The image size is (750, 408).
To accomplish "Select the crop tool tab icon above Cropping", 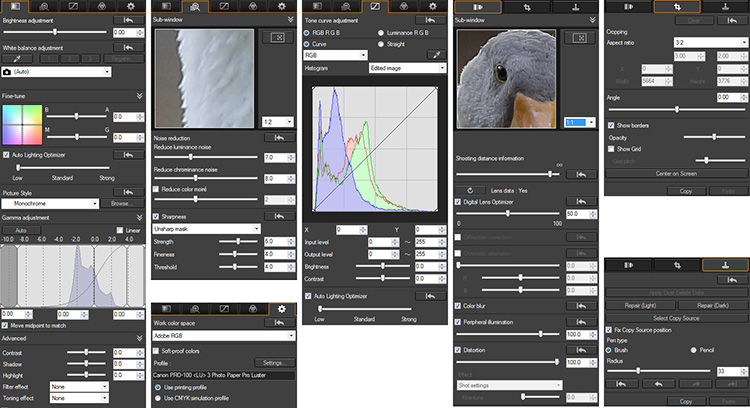I will (675, 5).
